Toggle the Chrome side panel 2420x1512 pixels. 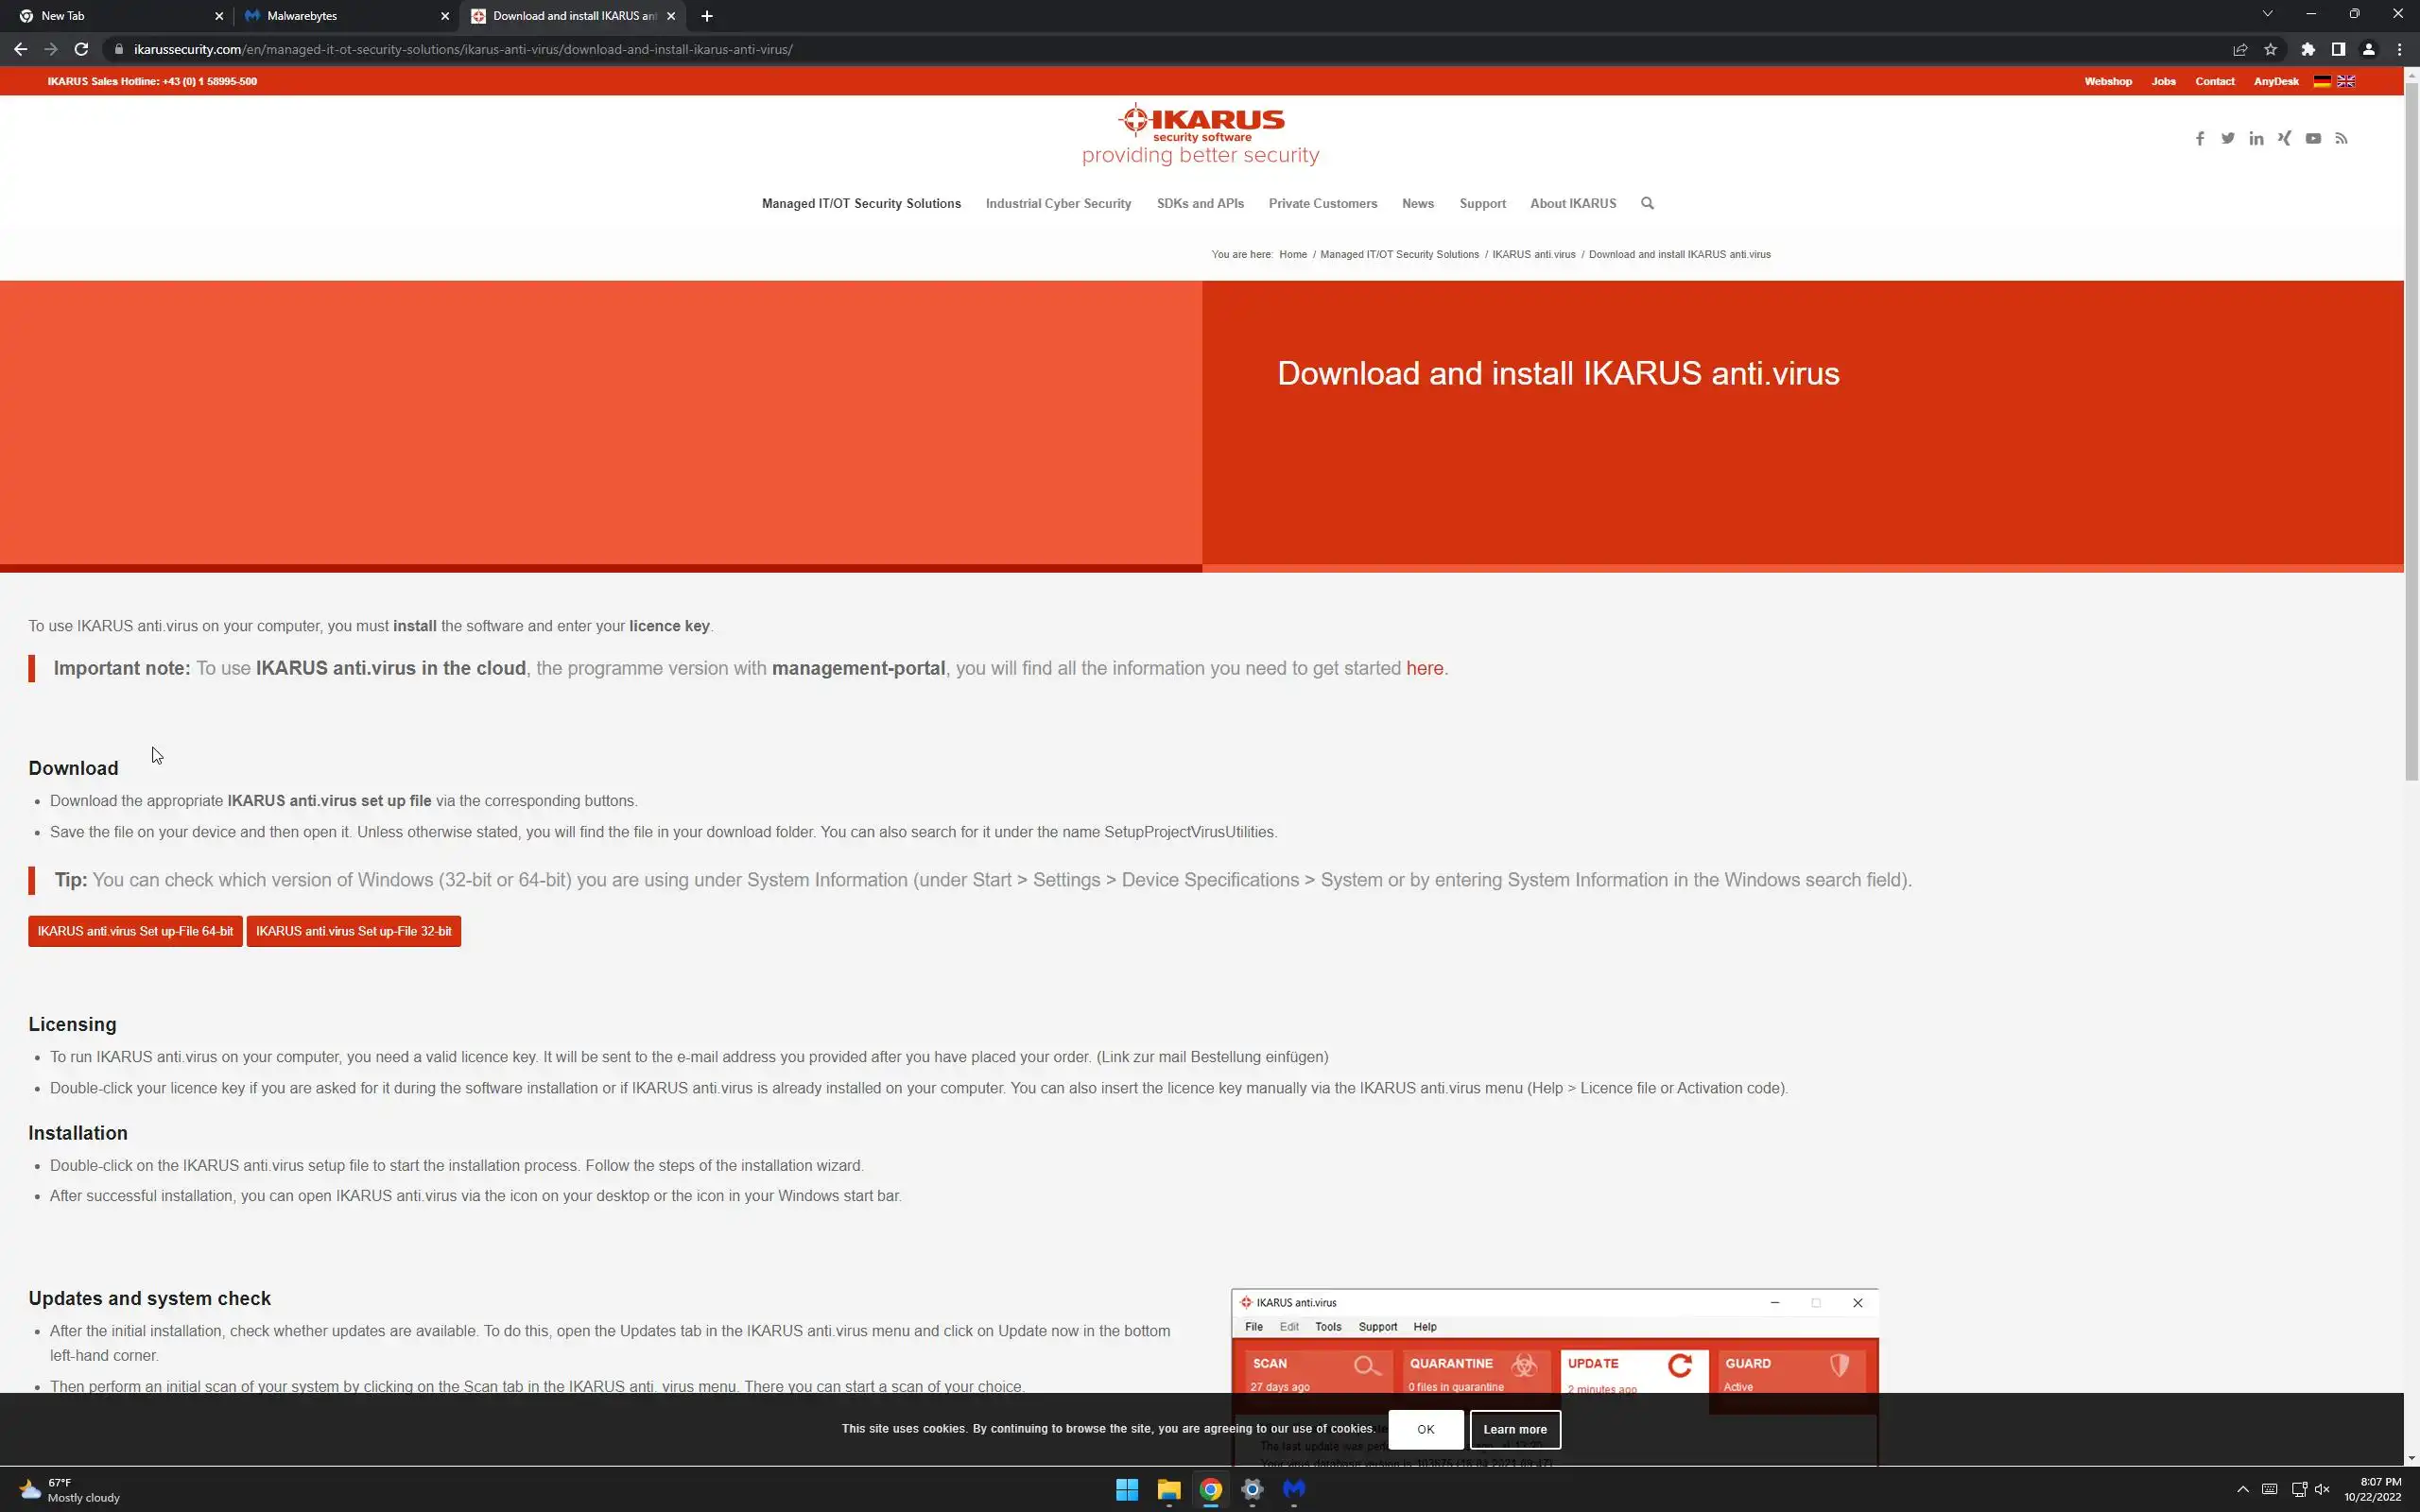pyautogui.click(x=2338, y=49)
